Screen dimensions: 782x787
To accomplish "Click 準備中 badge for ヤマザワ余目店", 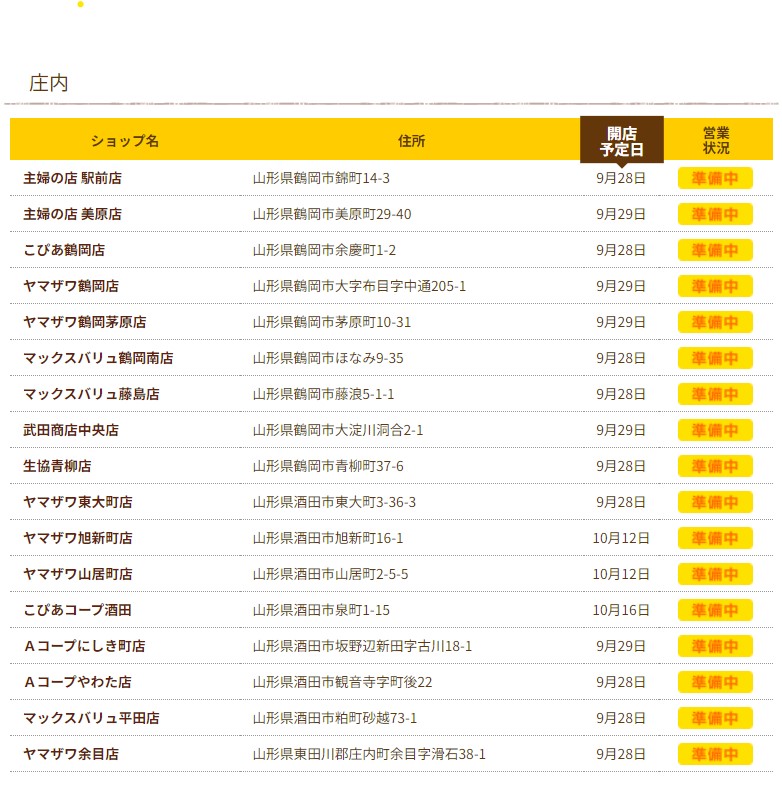I will [x=715, y=754].
